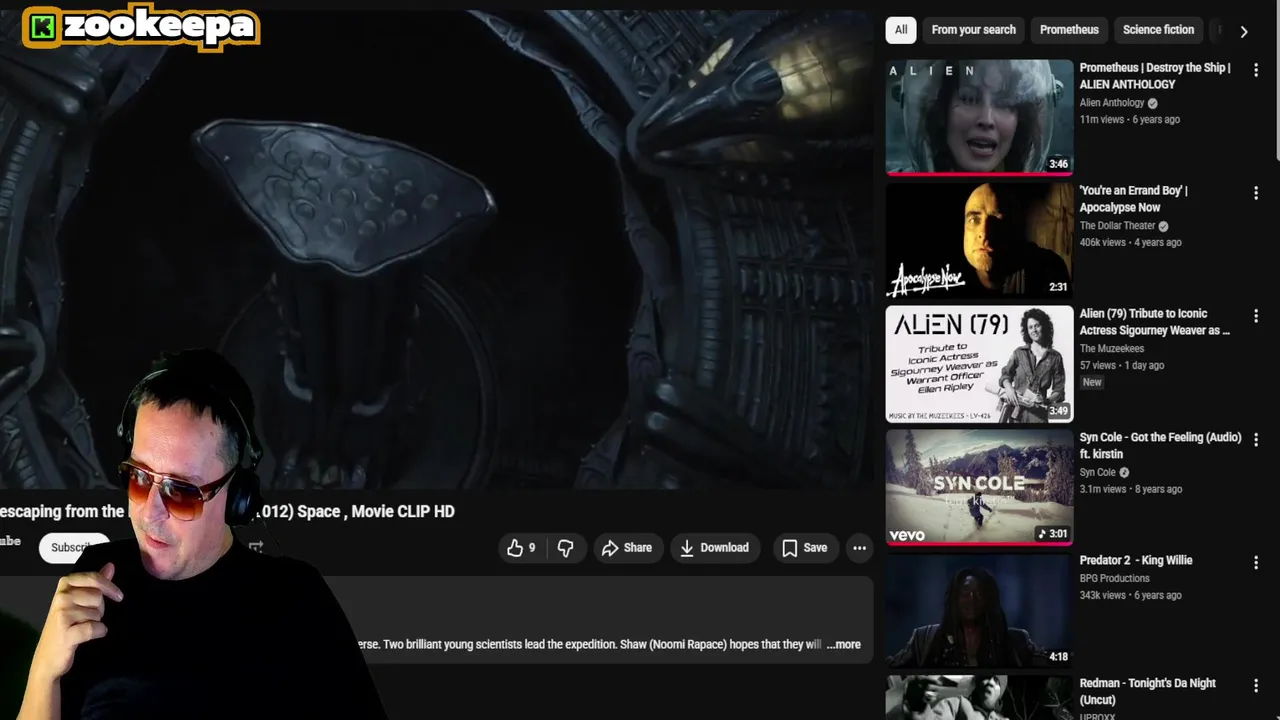
Task: Open options menu for Alien (79) Tribute video
Action: (1256, 316)
